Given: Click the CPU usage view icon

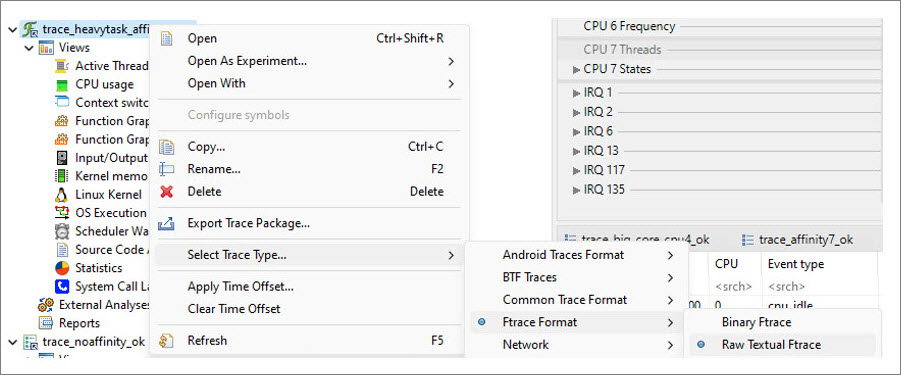Looking at the screenshot, I should [x=61, y=84].
